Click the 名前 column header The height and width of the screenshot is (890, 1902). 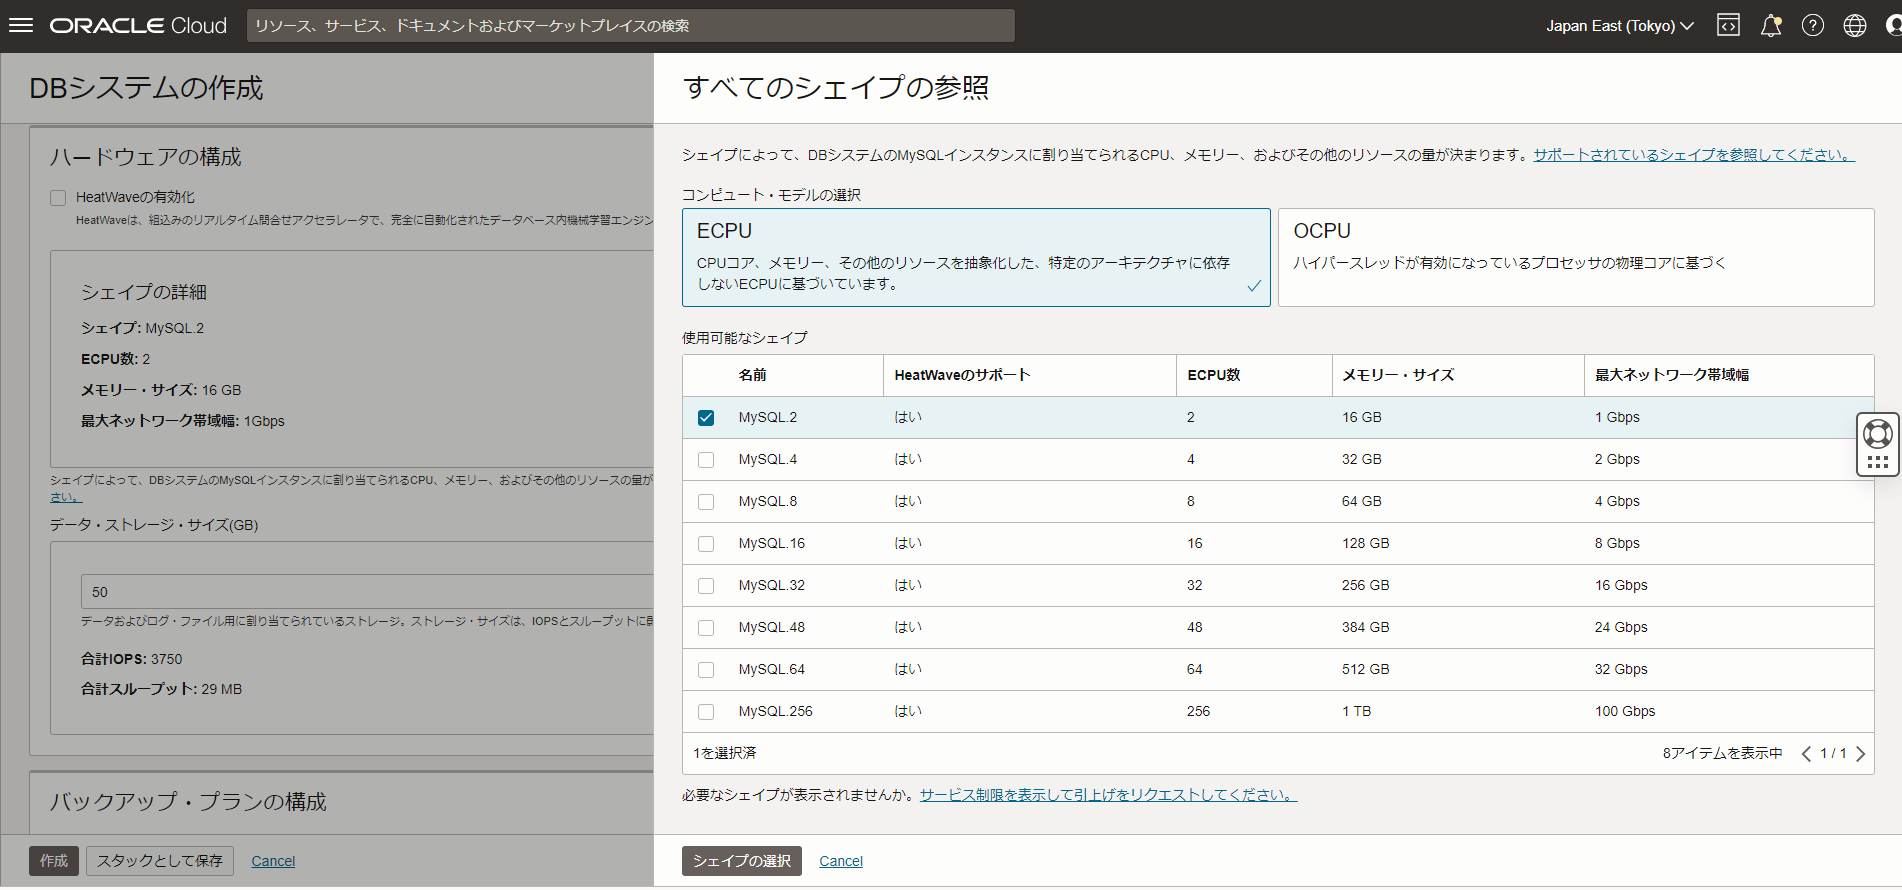coord(753,375)
